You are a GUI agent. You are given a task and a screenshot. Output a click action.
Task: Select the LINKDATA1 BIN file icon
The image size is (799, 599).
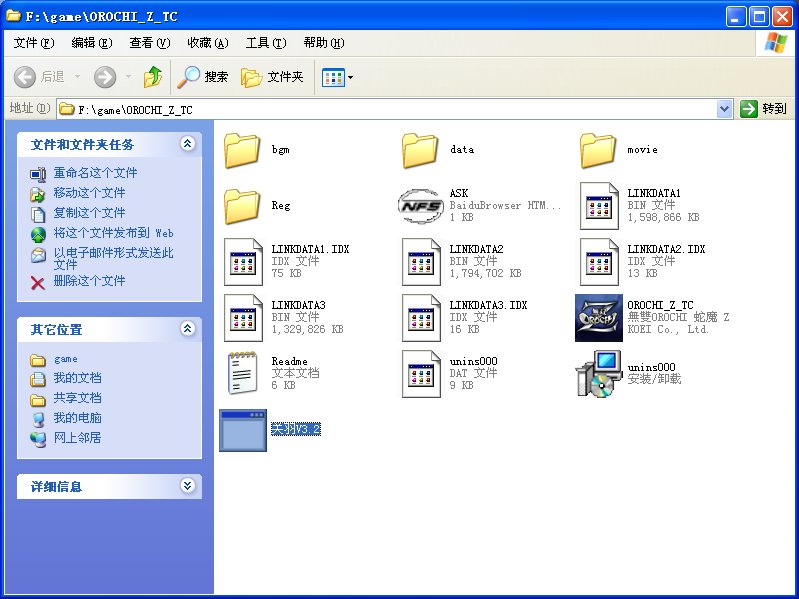[x=599, y=205]
